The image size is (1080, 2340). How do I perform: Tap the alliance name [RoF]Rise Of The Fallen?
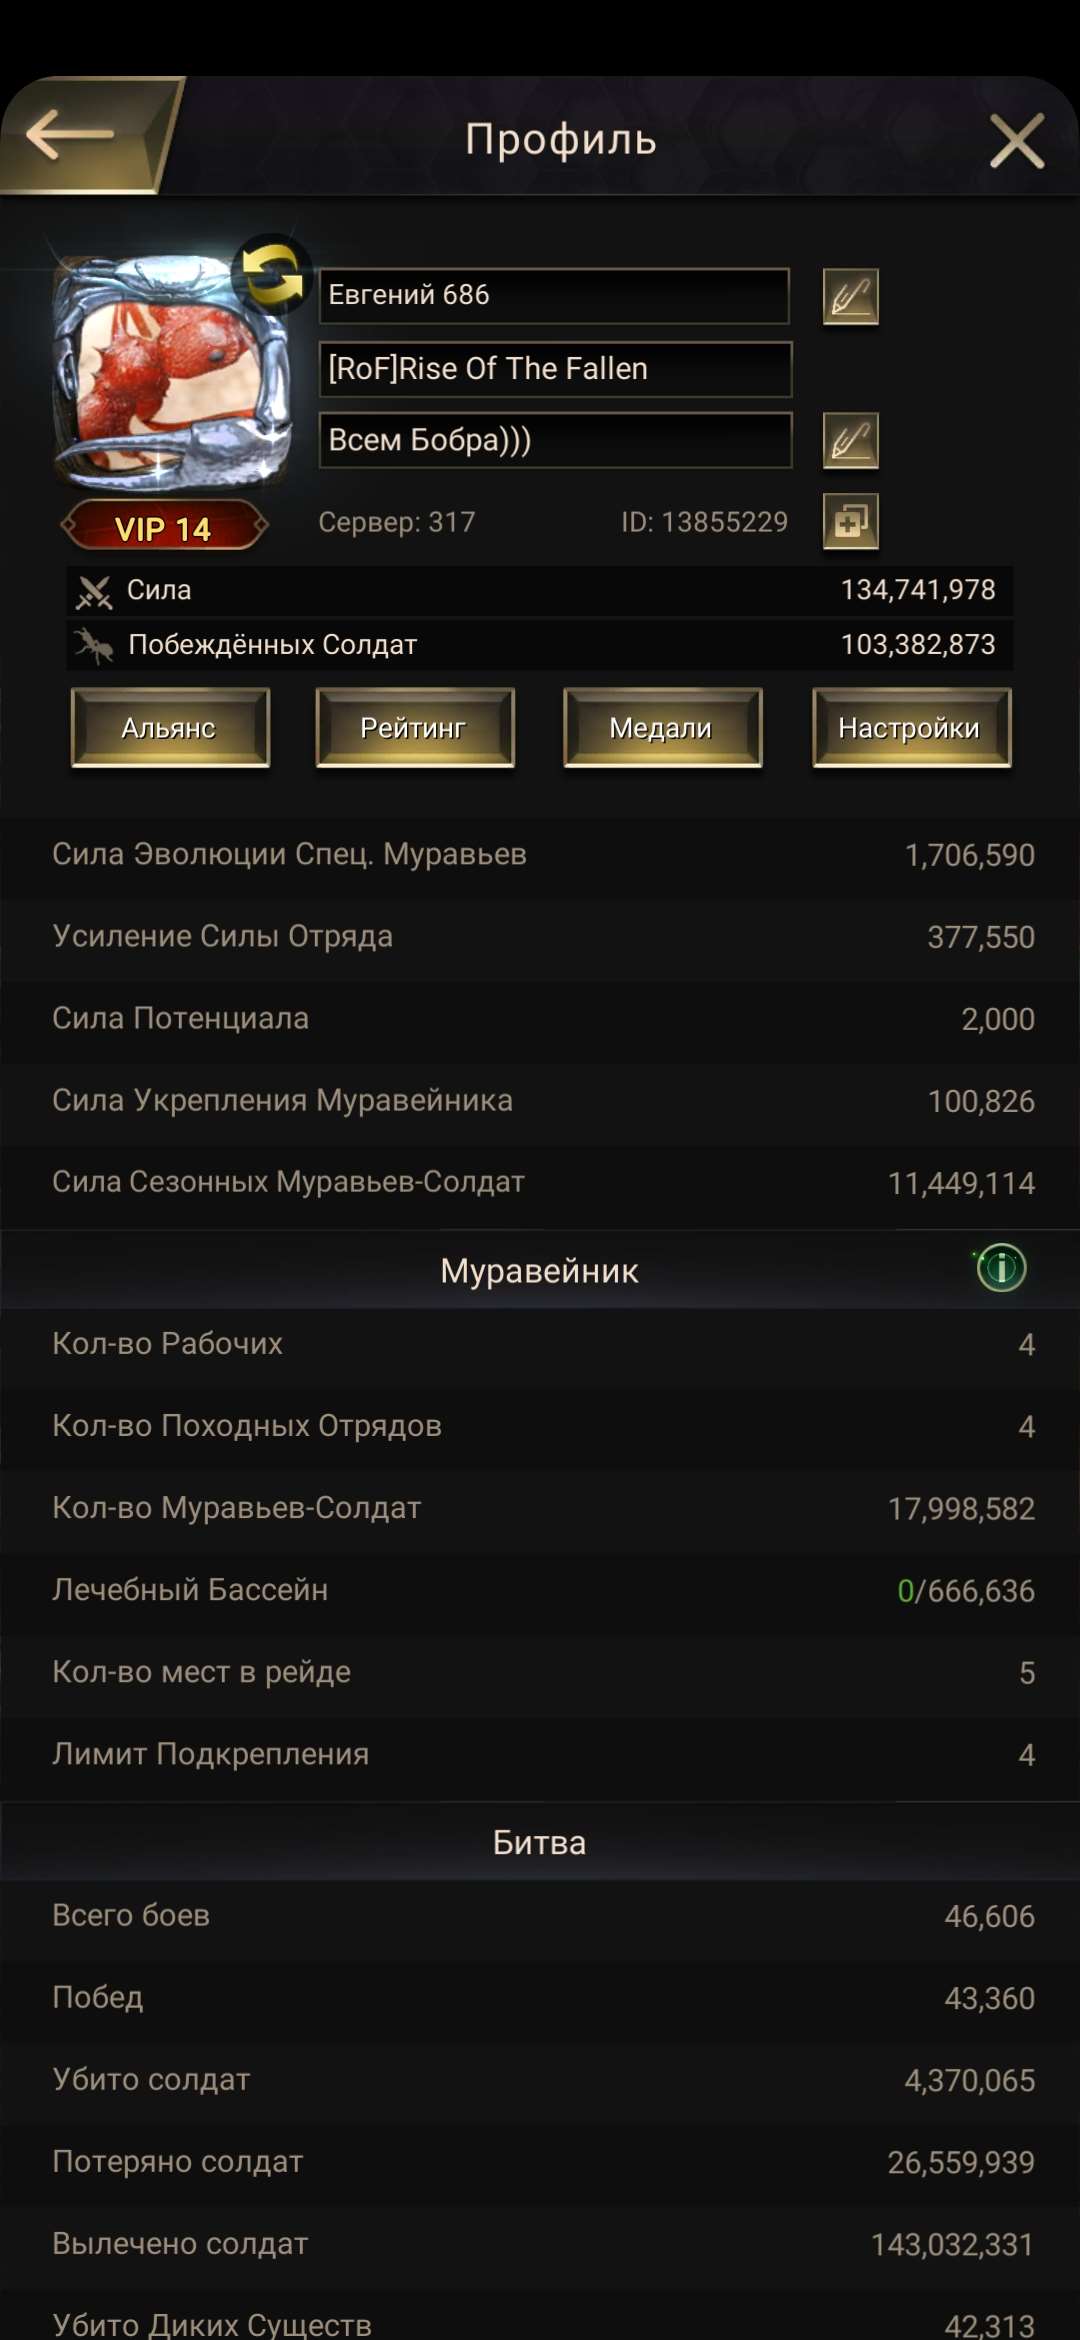(x=553, y=368)
